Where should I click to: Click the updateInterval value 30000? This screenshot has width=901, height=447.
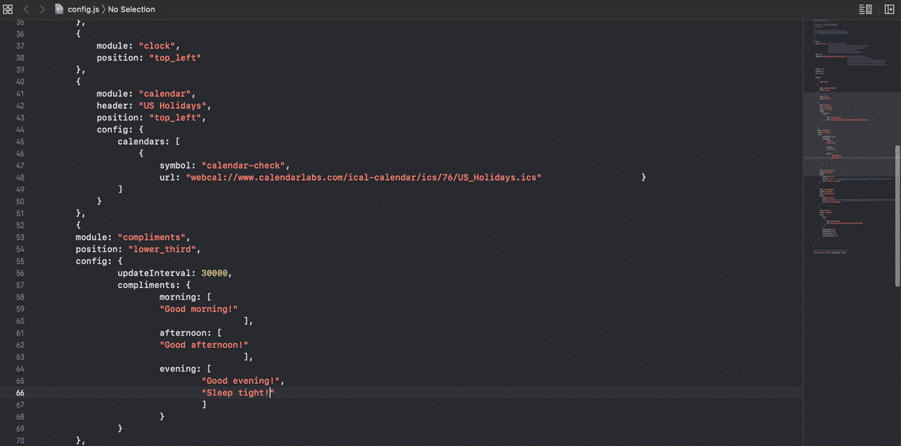[x=215, y=273]
